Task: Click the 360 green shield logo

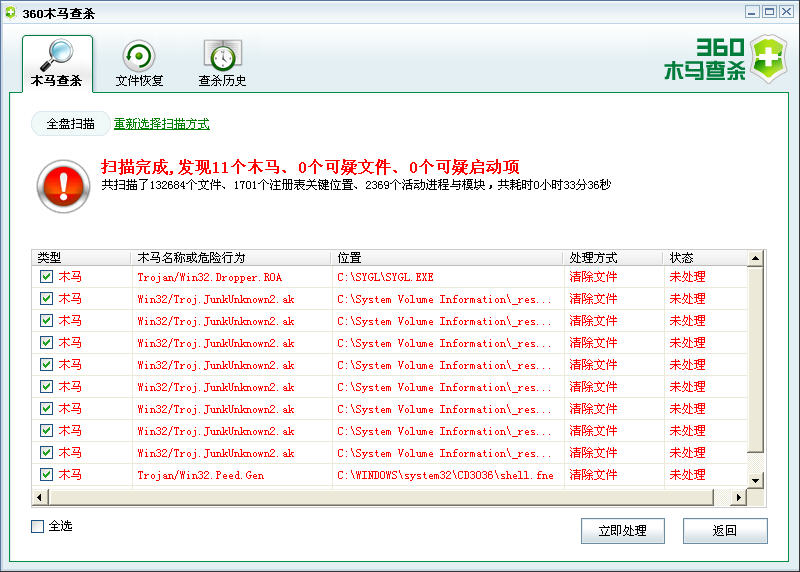Action: pyautogui.click(x=769, y=59)
